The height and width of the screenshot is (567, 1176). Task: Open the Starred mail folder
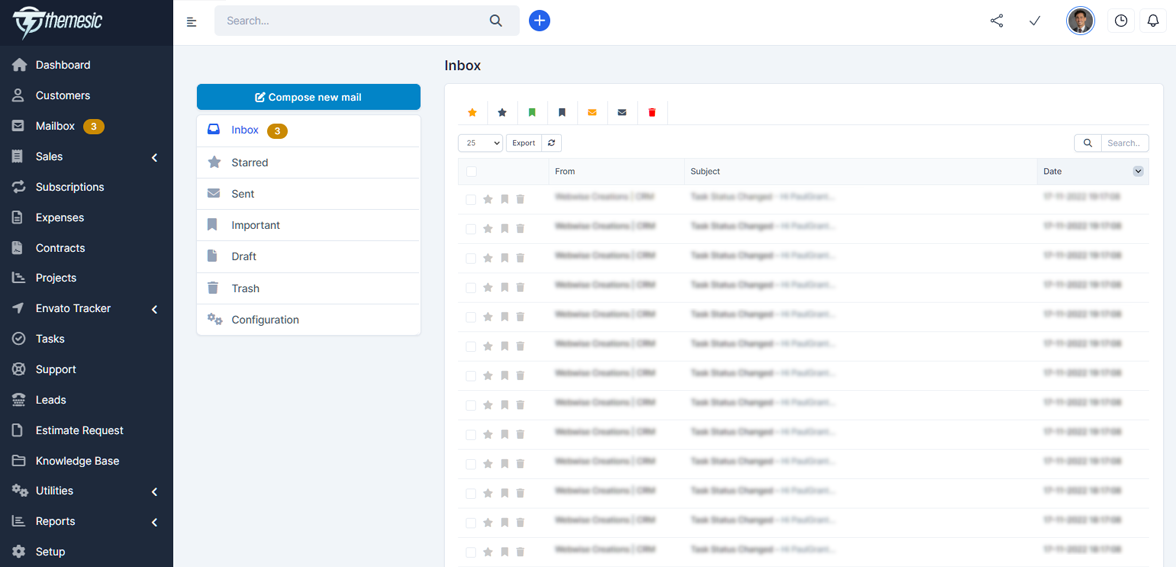(250, 163)
